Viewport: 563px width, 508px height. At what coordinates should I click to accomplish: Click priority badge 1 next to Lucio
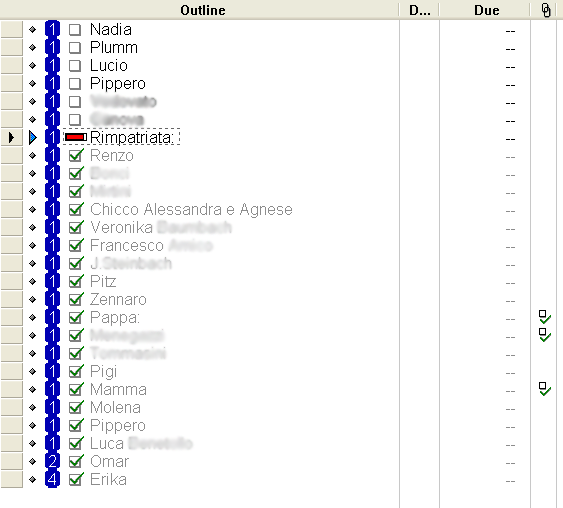(x=52, y=65)
